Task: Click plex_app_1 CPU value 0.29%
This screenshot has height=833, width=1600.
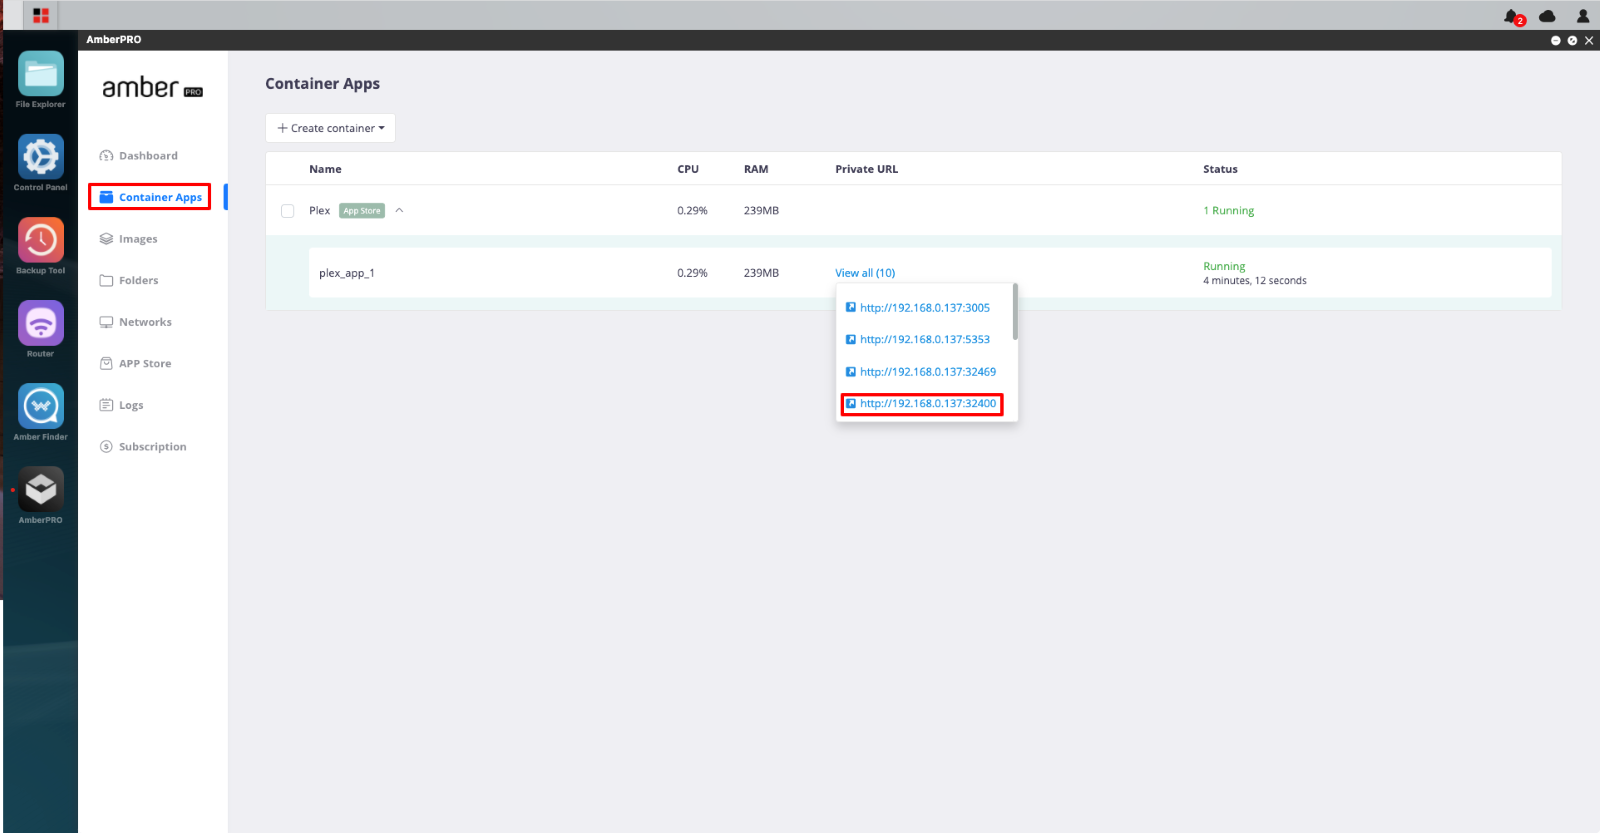Action: [692, 273]
